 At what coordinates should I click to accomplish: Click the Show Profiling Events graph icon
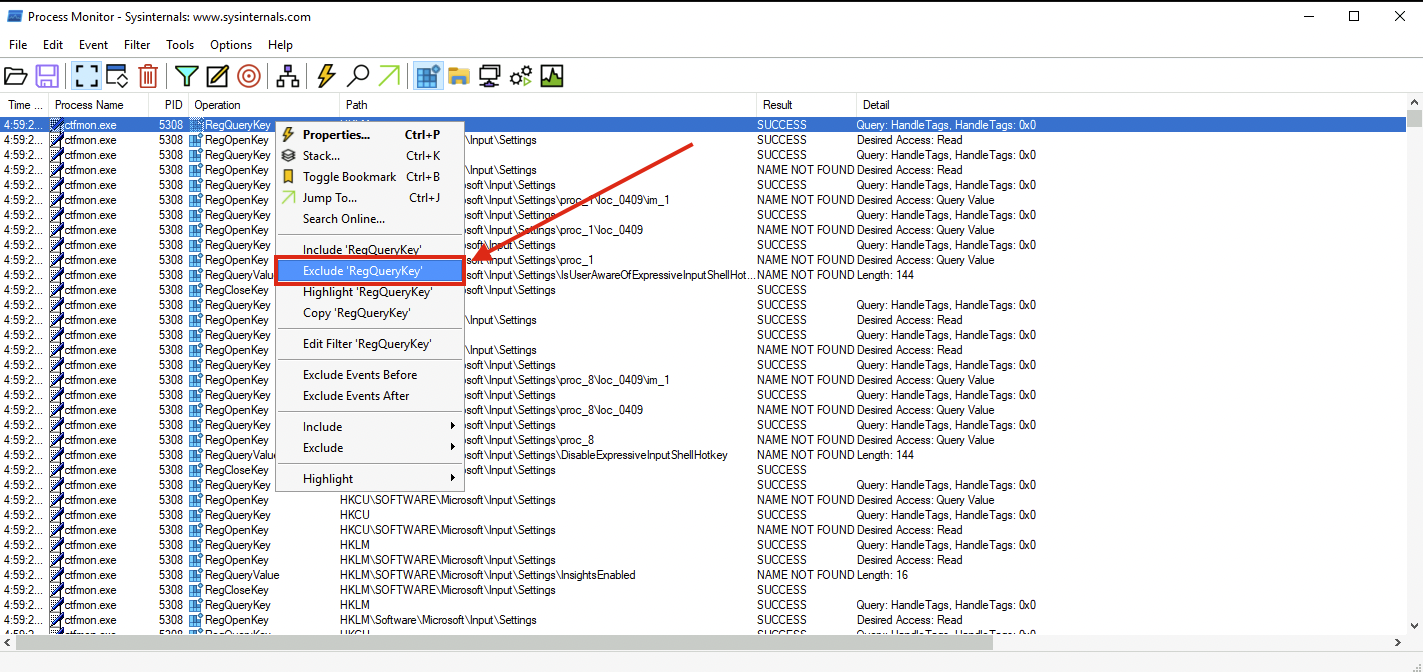coord(552,76)
